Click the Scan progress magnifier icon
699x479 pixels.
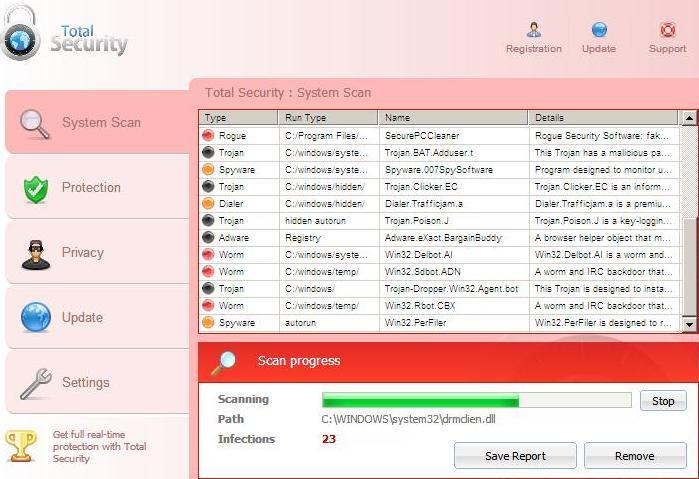(x=223, y=363)
